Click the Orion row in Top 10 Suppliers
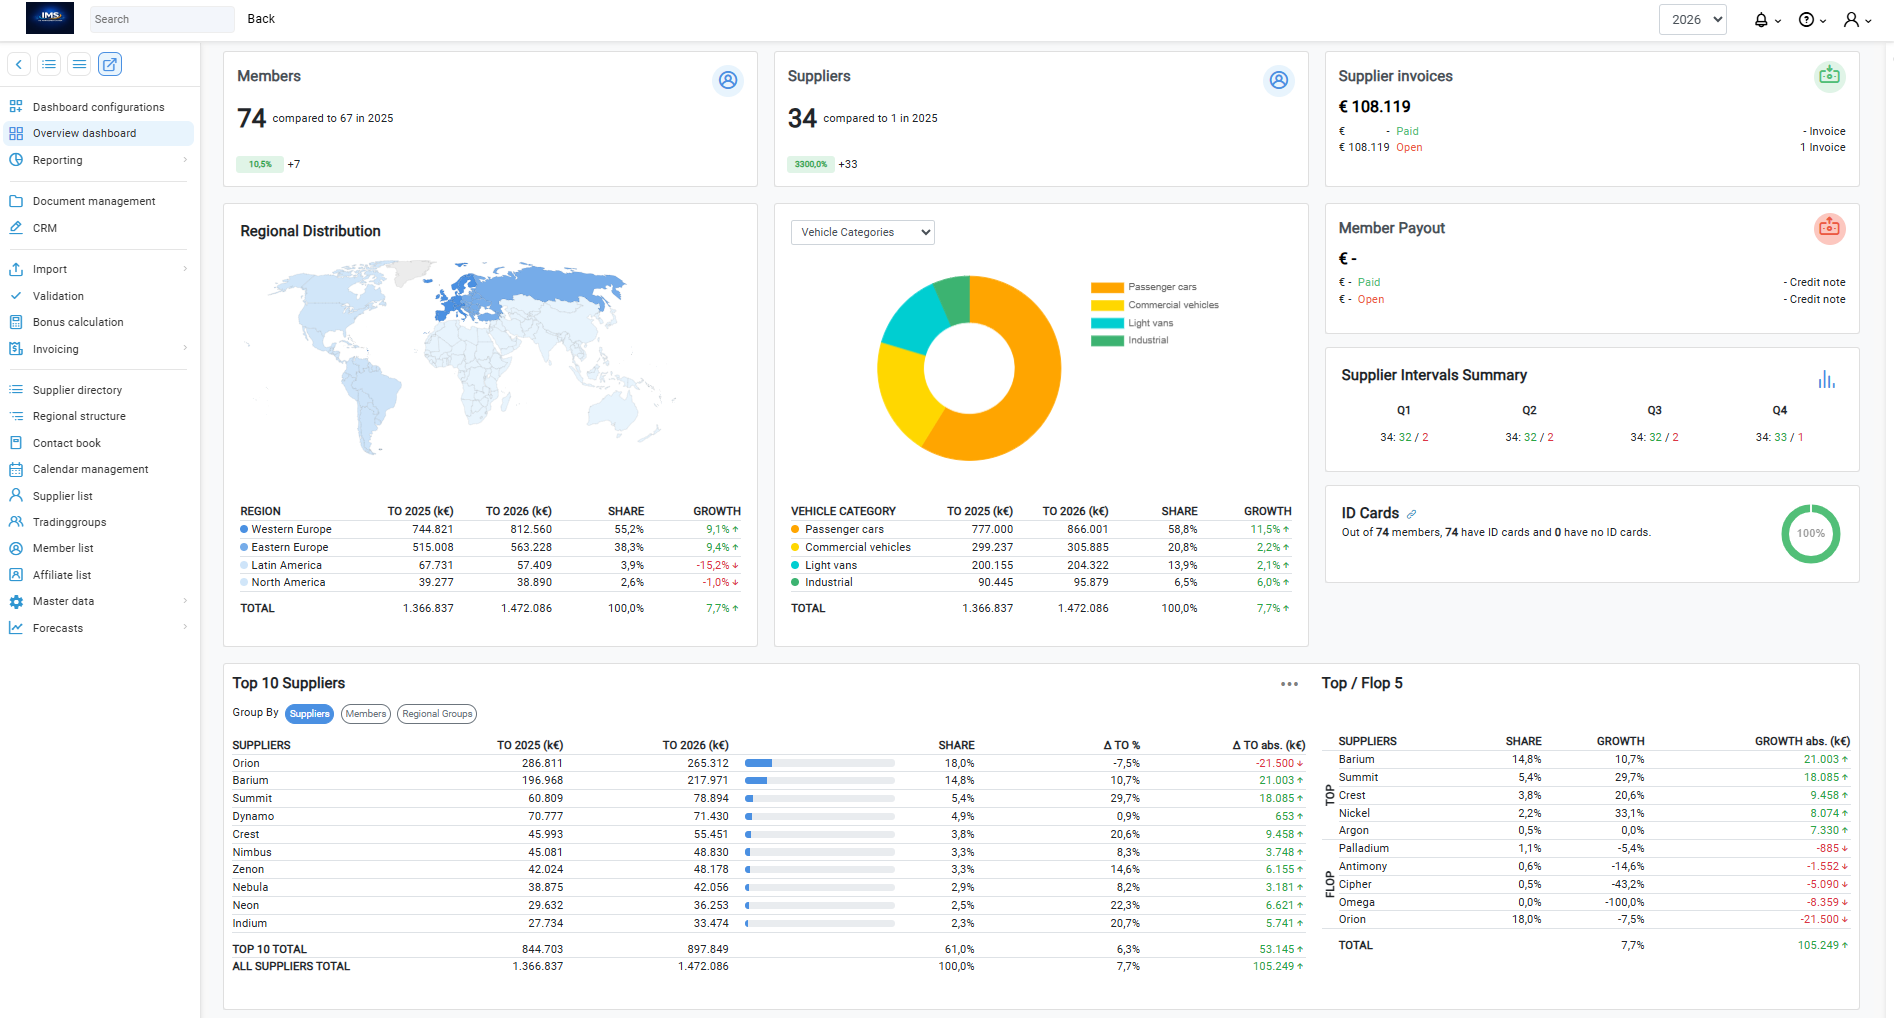Viewport: 1894px width, 1018px height. point(768,763)
